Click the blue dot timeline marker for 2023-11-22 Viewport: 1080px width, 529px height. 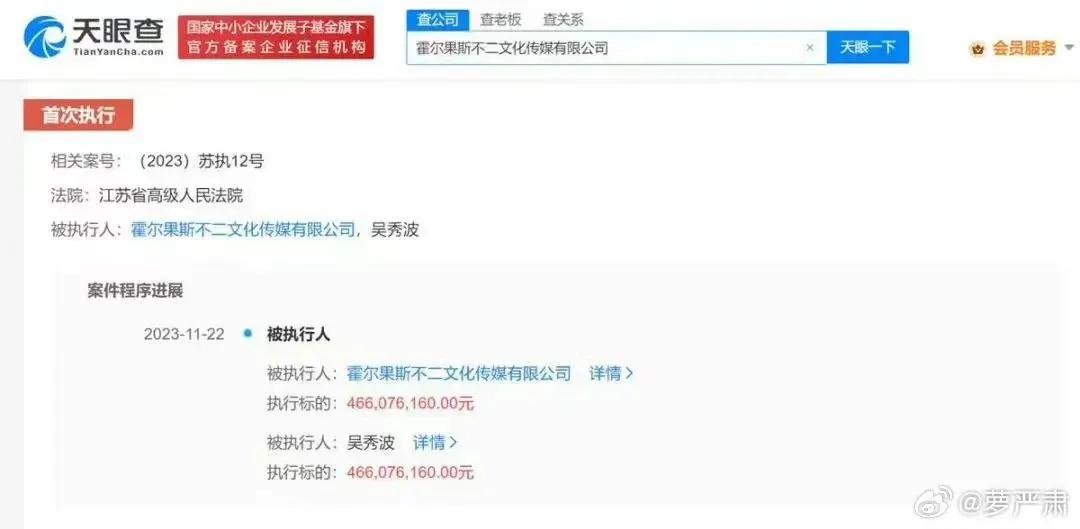pyautogui.click(x=247, y=335)
